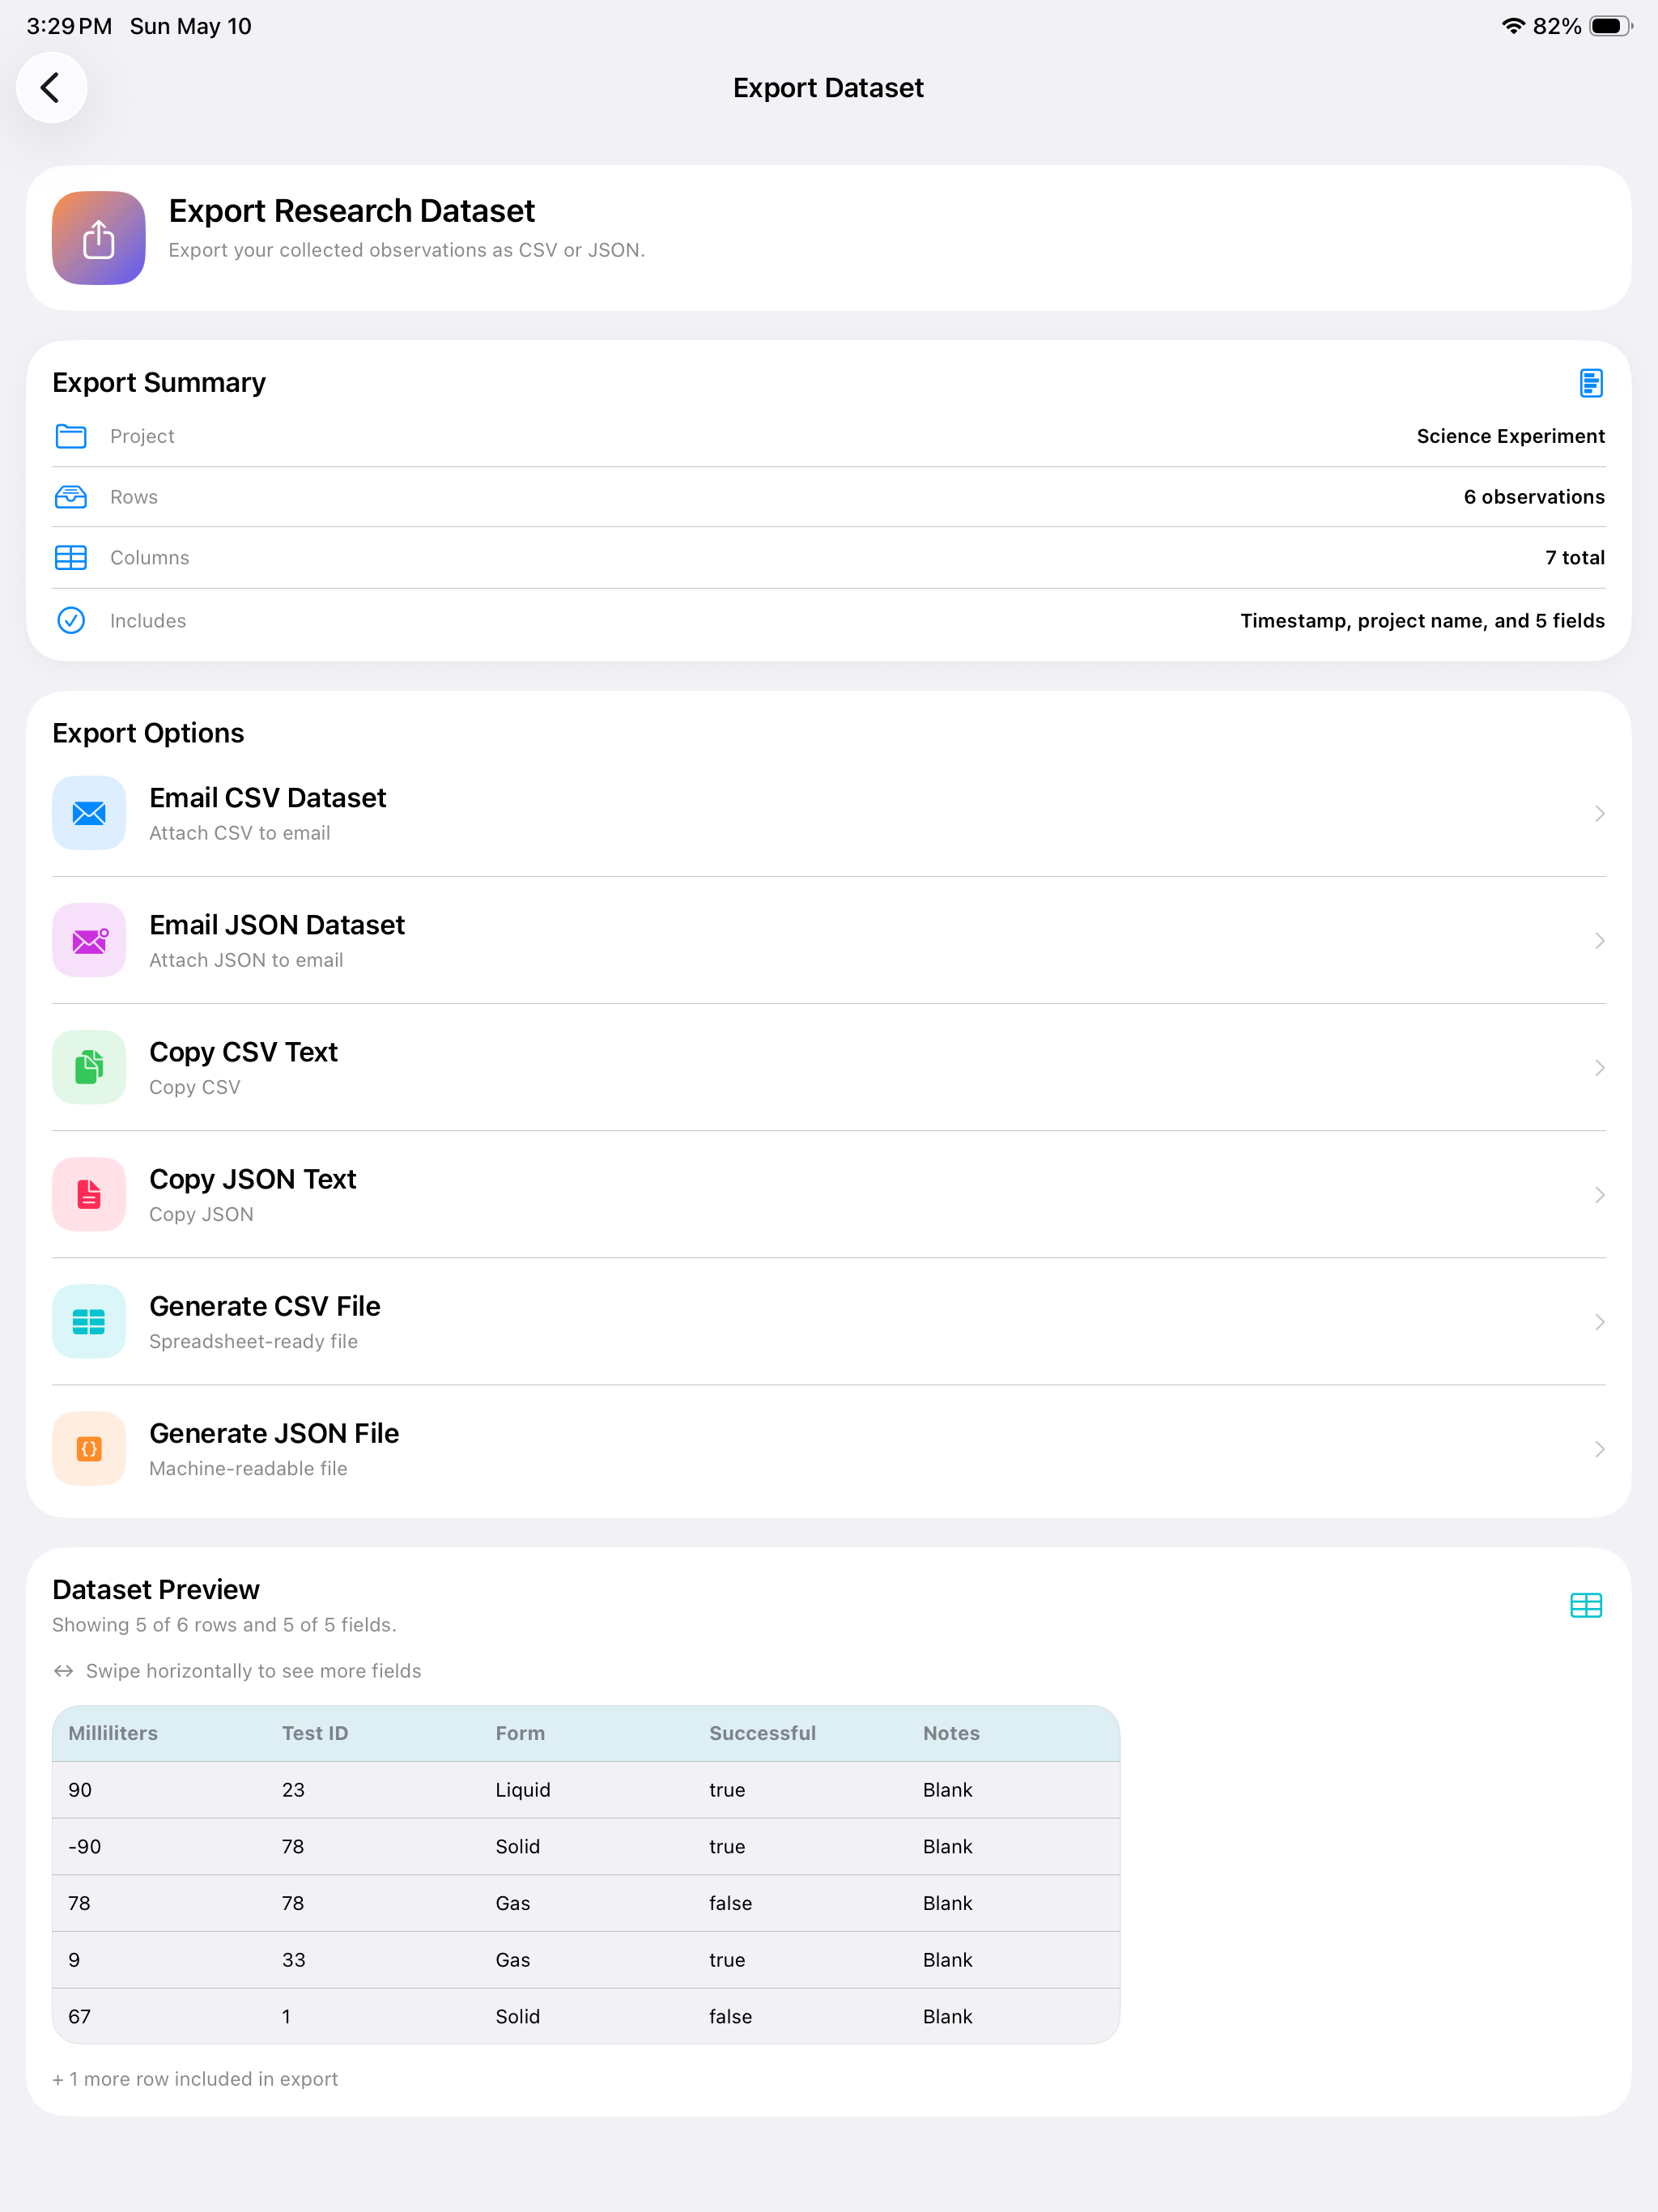
Task: Click Timestamp, project name, and 5 fields
Action: click(1422, 621)
